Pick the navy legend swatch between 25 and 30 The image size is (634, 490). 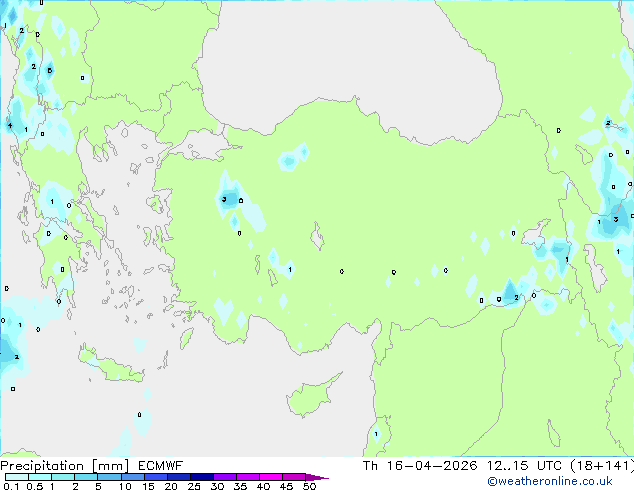202,477
